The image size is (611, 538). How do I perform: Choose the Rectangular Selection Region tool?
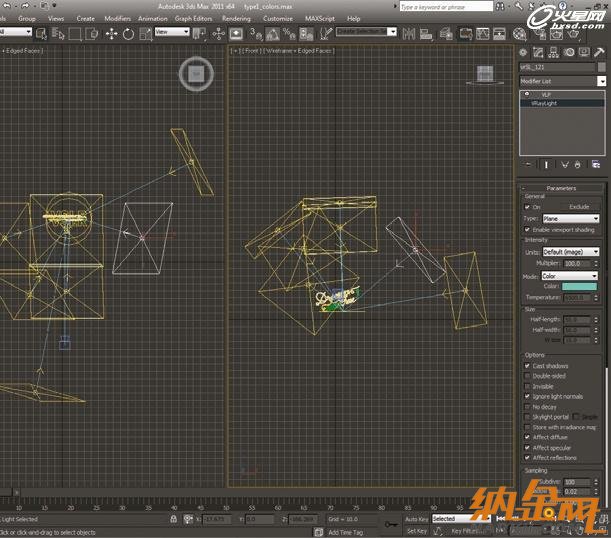tap(74, 34)
